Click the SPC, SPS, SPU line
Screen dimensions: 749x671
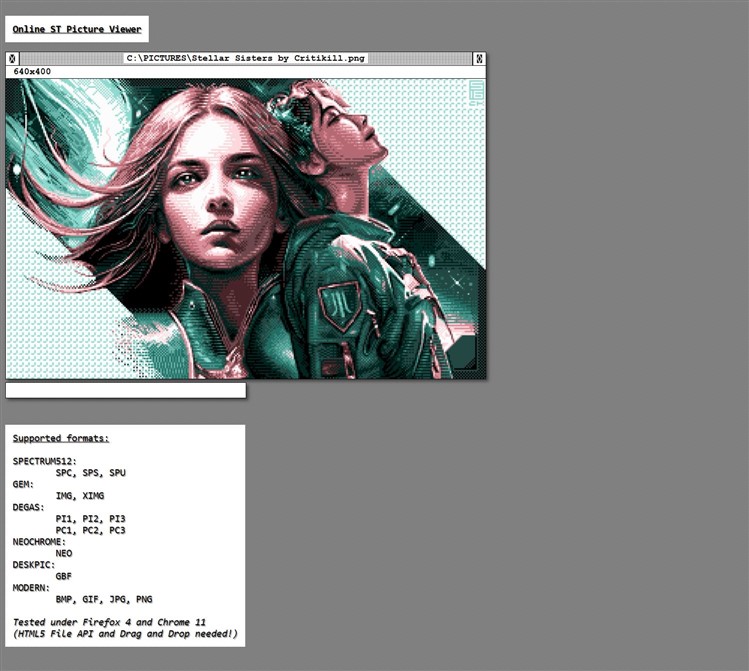click(91, 473)
